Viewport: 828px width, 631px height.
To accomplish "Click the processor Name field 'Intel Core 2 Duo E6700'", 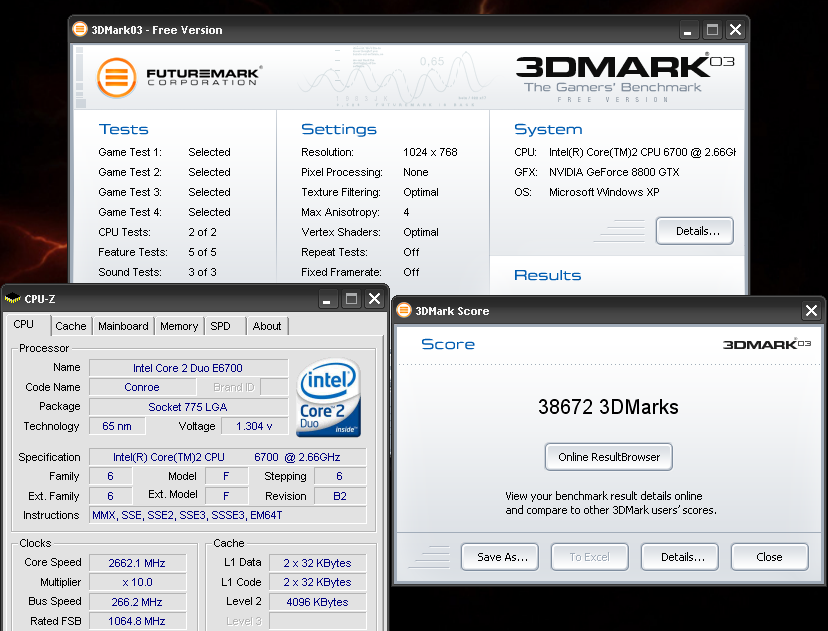I will click(189, 368).
